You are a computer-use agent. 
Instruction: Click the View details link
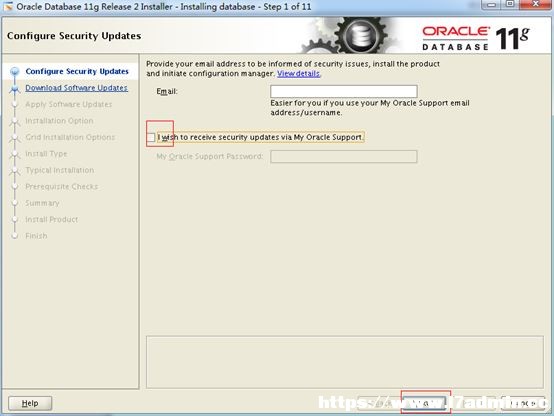pos(299,74)
